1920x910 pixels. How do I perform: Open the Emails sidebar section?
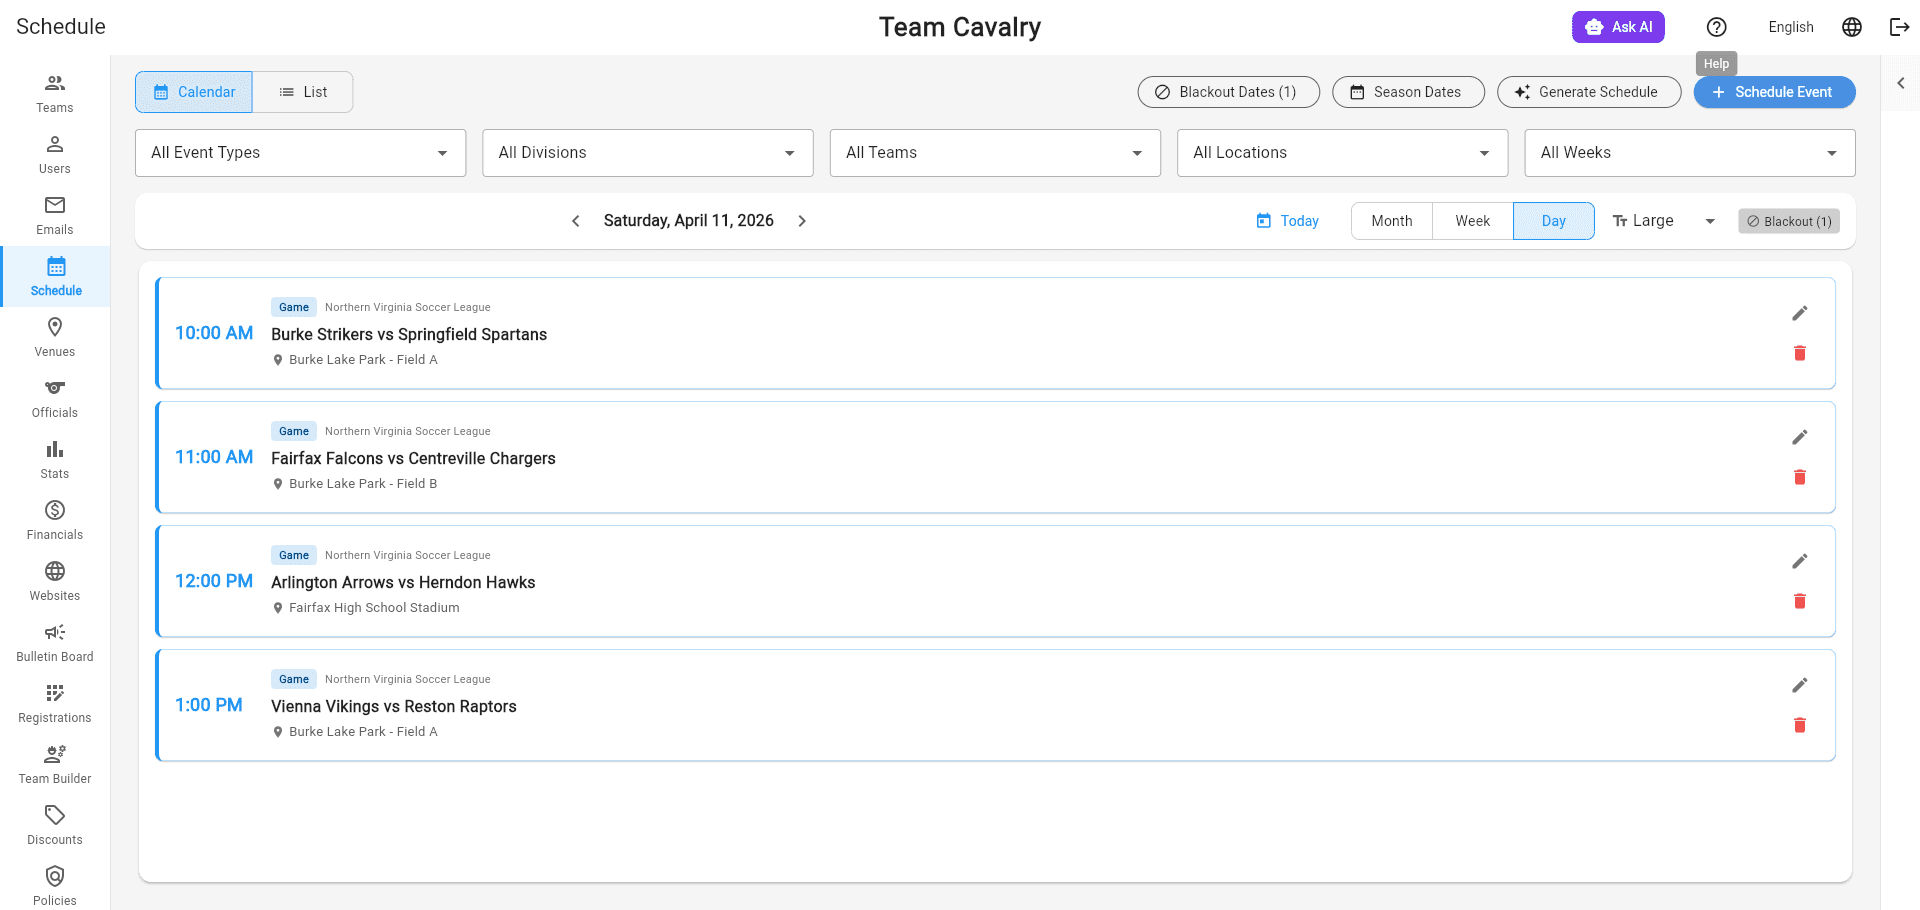(x=55, y=216)
